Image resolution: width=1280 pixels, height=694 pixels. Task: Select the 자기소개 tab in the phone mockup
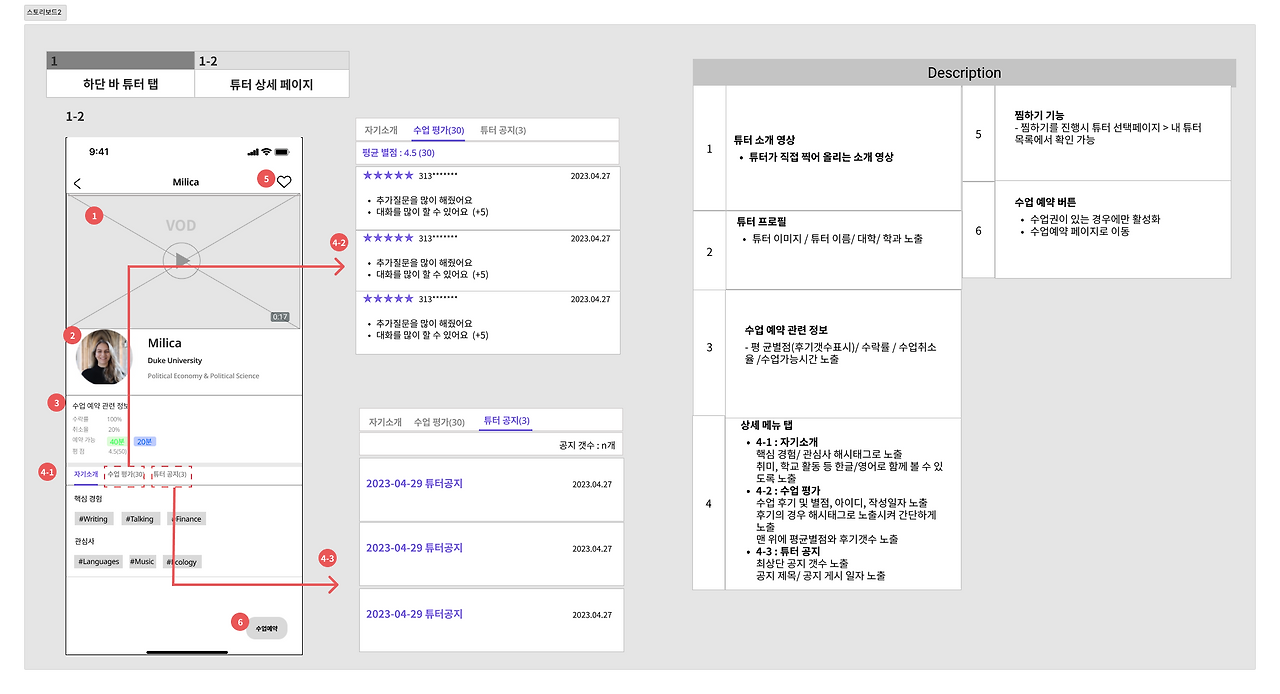click(86, 474)
